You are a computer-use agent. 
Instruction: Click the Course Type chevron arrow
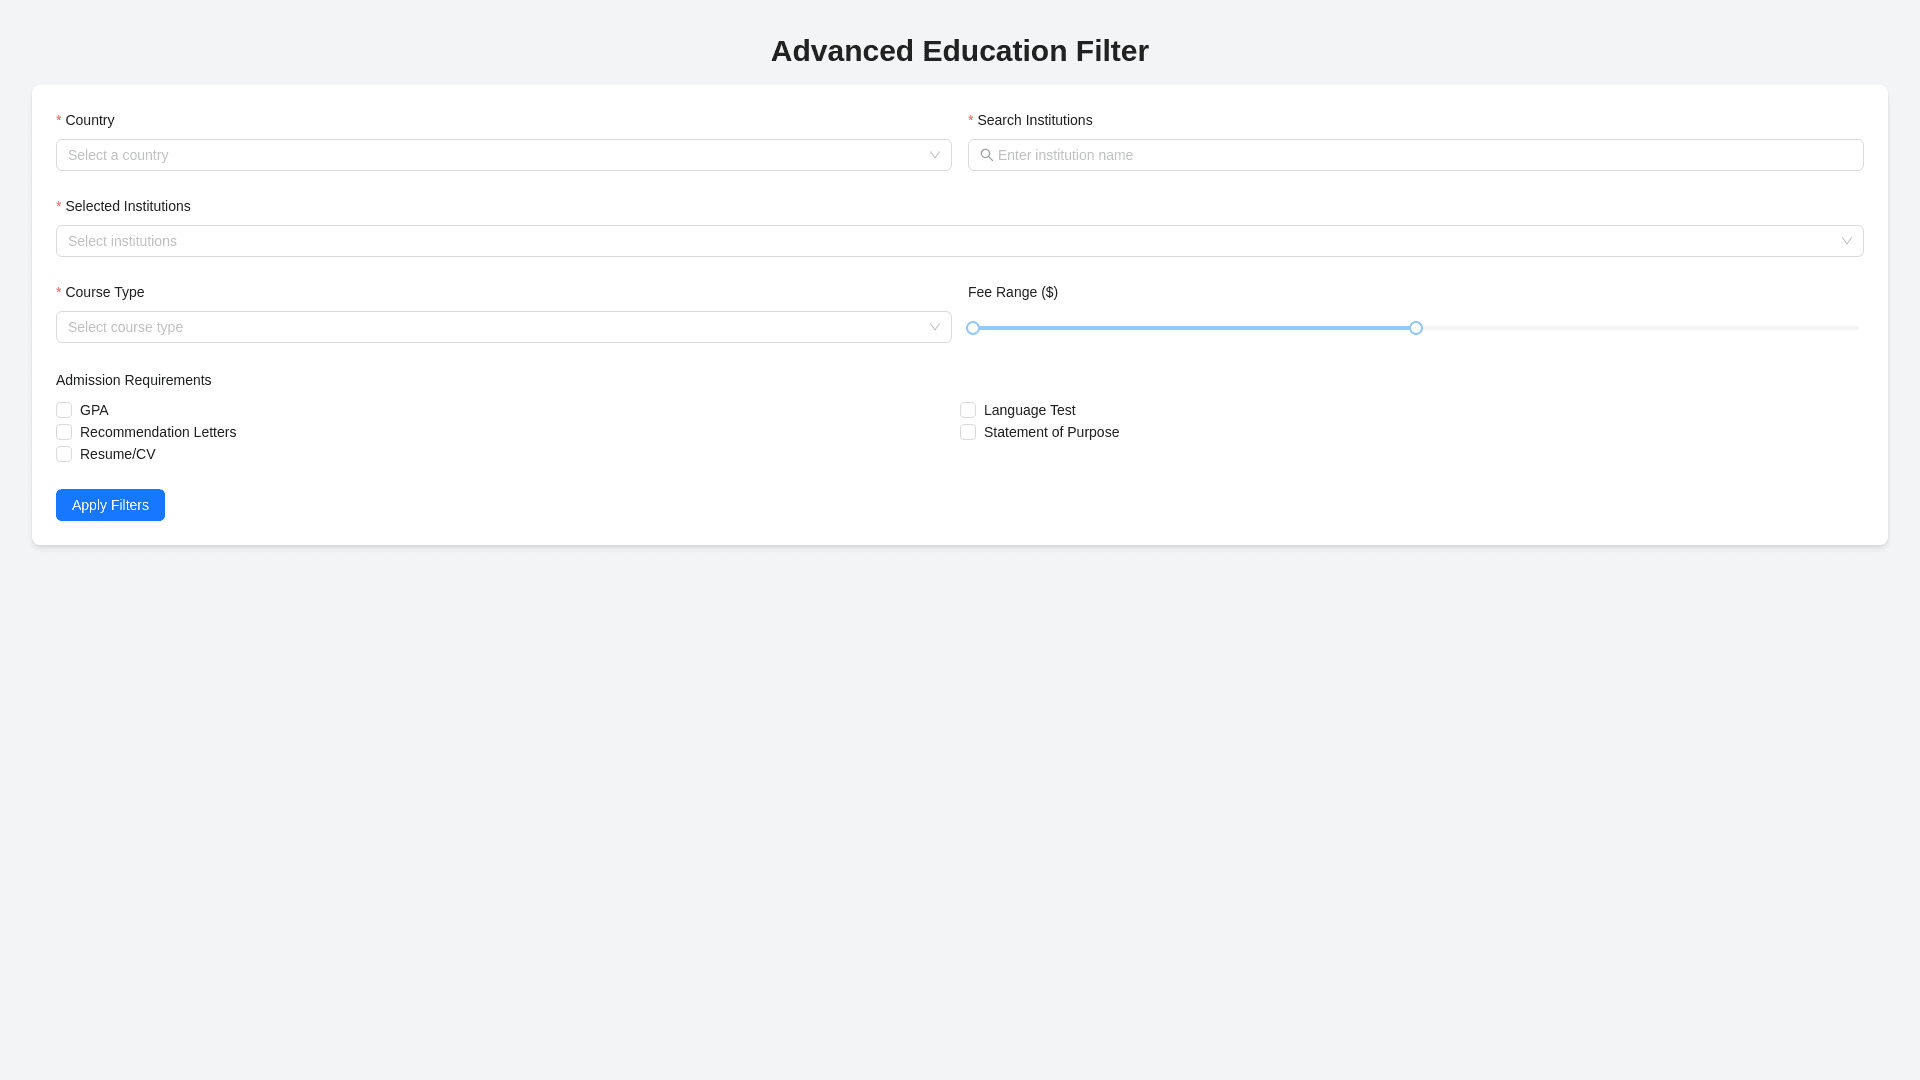click(934, 327)
